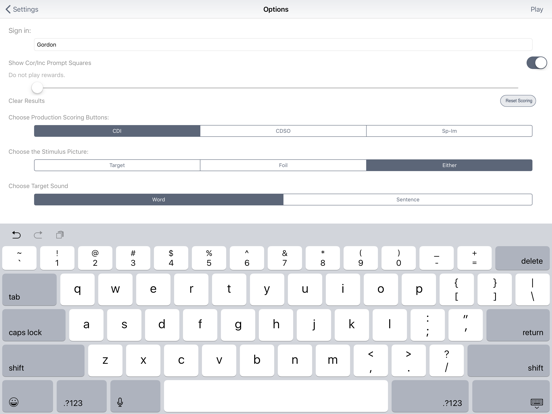Image resolution: width=552 pixels, height=414 pixels.
Task: Tap the minus underscore key
Action: (x=437, y=258)
